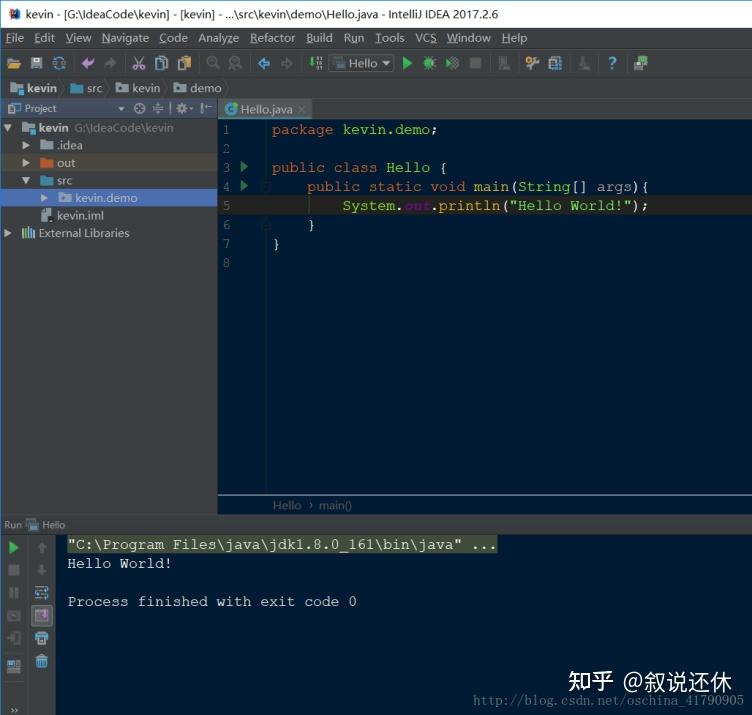Select kevin.iml file in project tree
This screenshot has width=752, height=715.
pos(80,215)
